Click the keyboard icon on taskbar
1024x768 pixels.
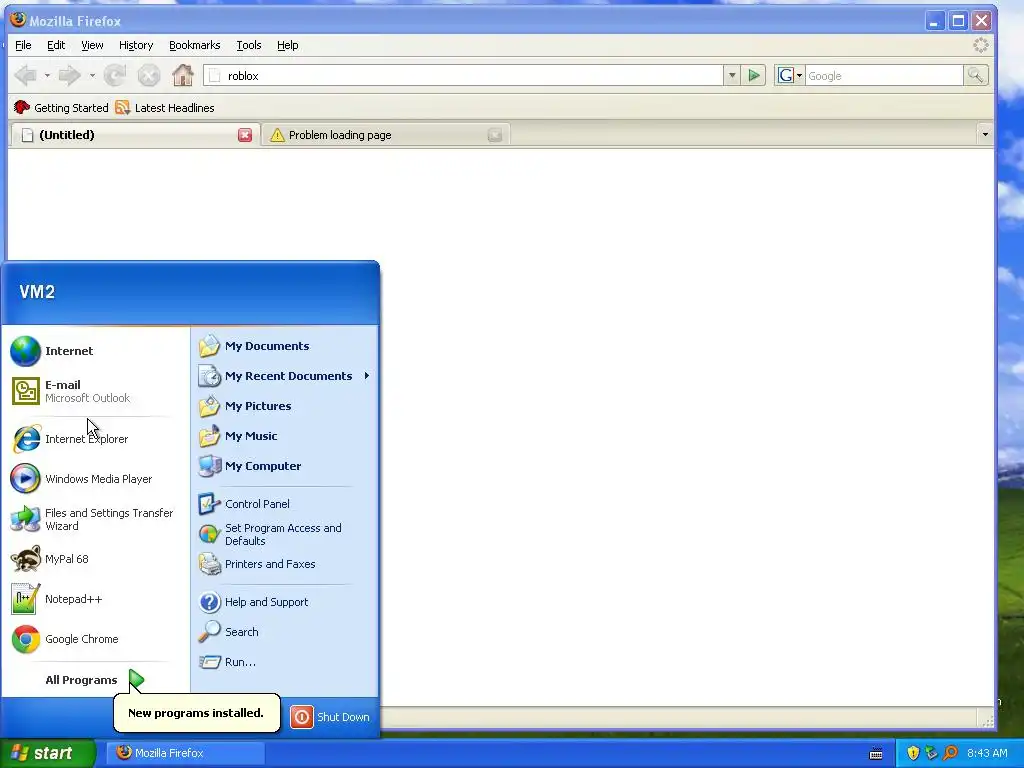(x=876, y=754)
